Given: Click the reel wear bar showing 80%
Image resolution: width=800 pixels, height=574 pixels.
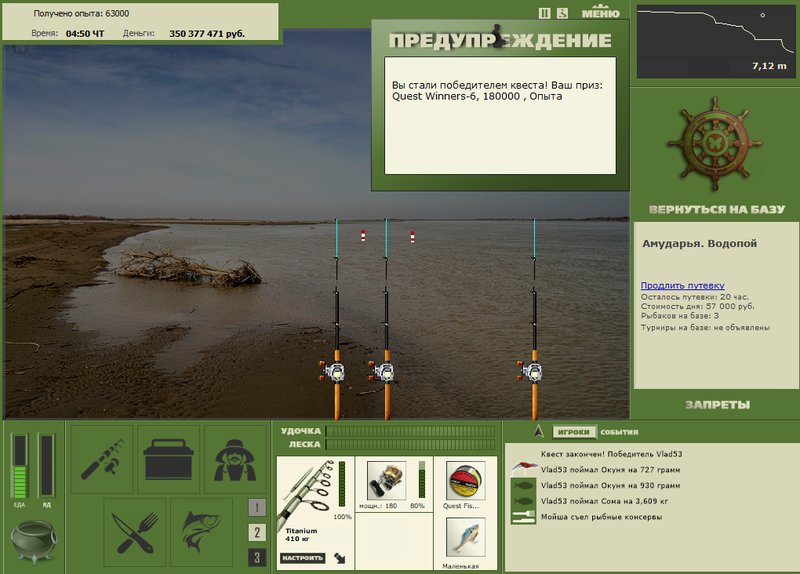Looking at the screenshot, I should point(422,480).
